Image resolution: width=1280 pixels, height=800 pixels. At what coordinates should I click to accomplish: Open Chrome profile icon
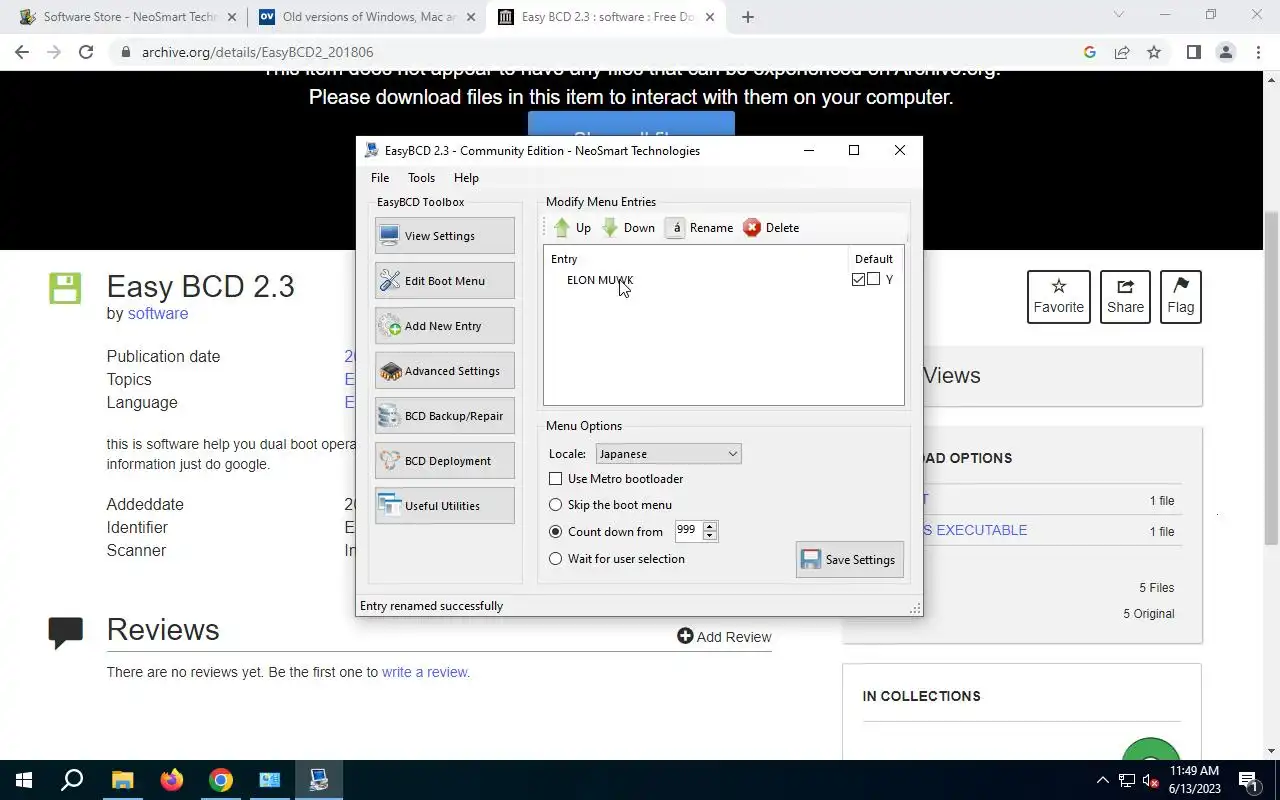pyautogui.click(x=1225, y=52)
